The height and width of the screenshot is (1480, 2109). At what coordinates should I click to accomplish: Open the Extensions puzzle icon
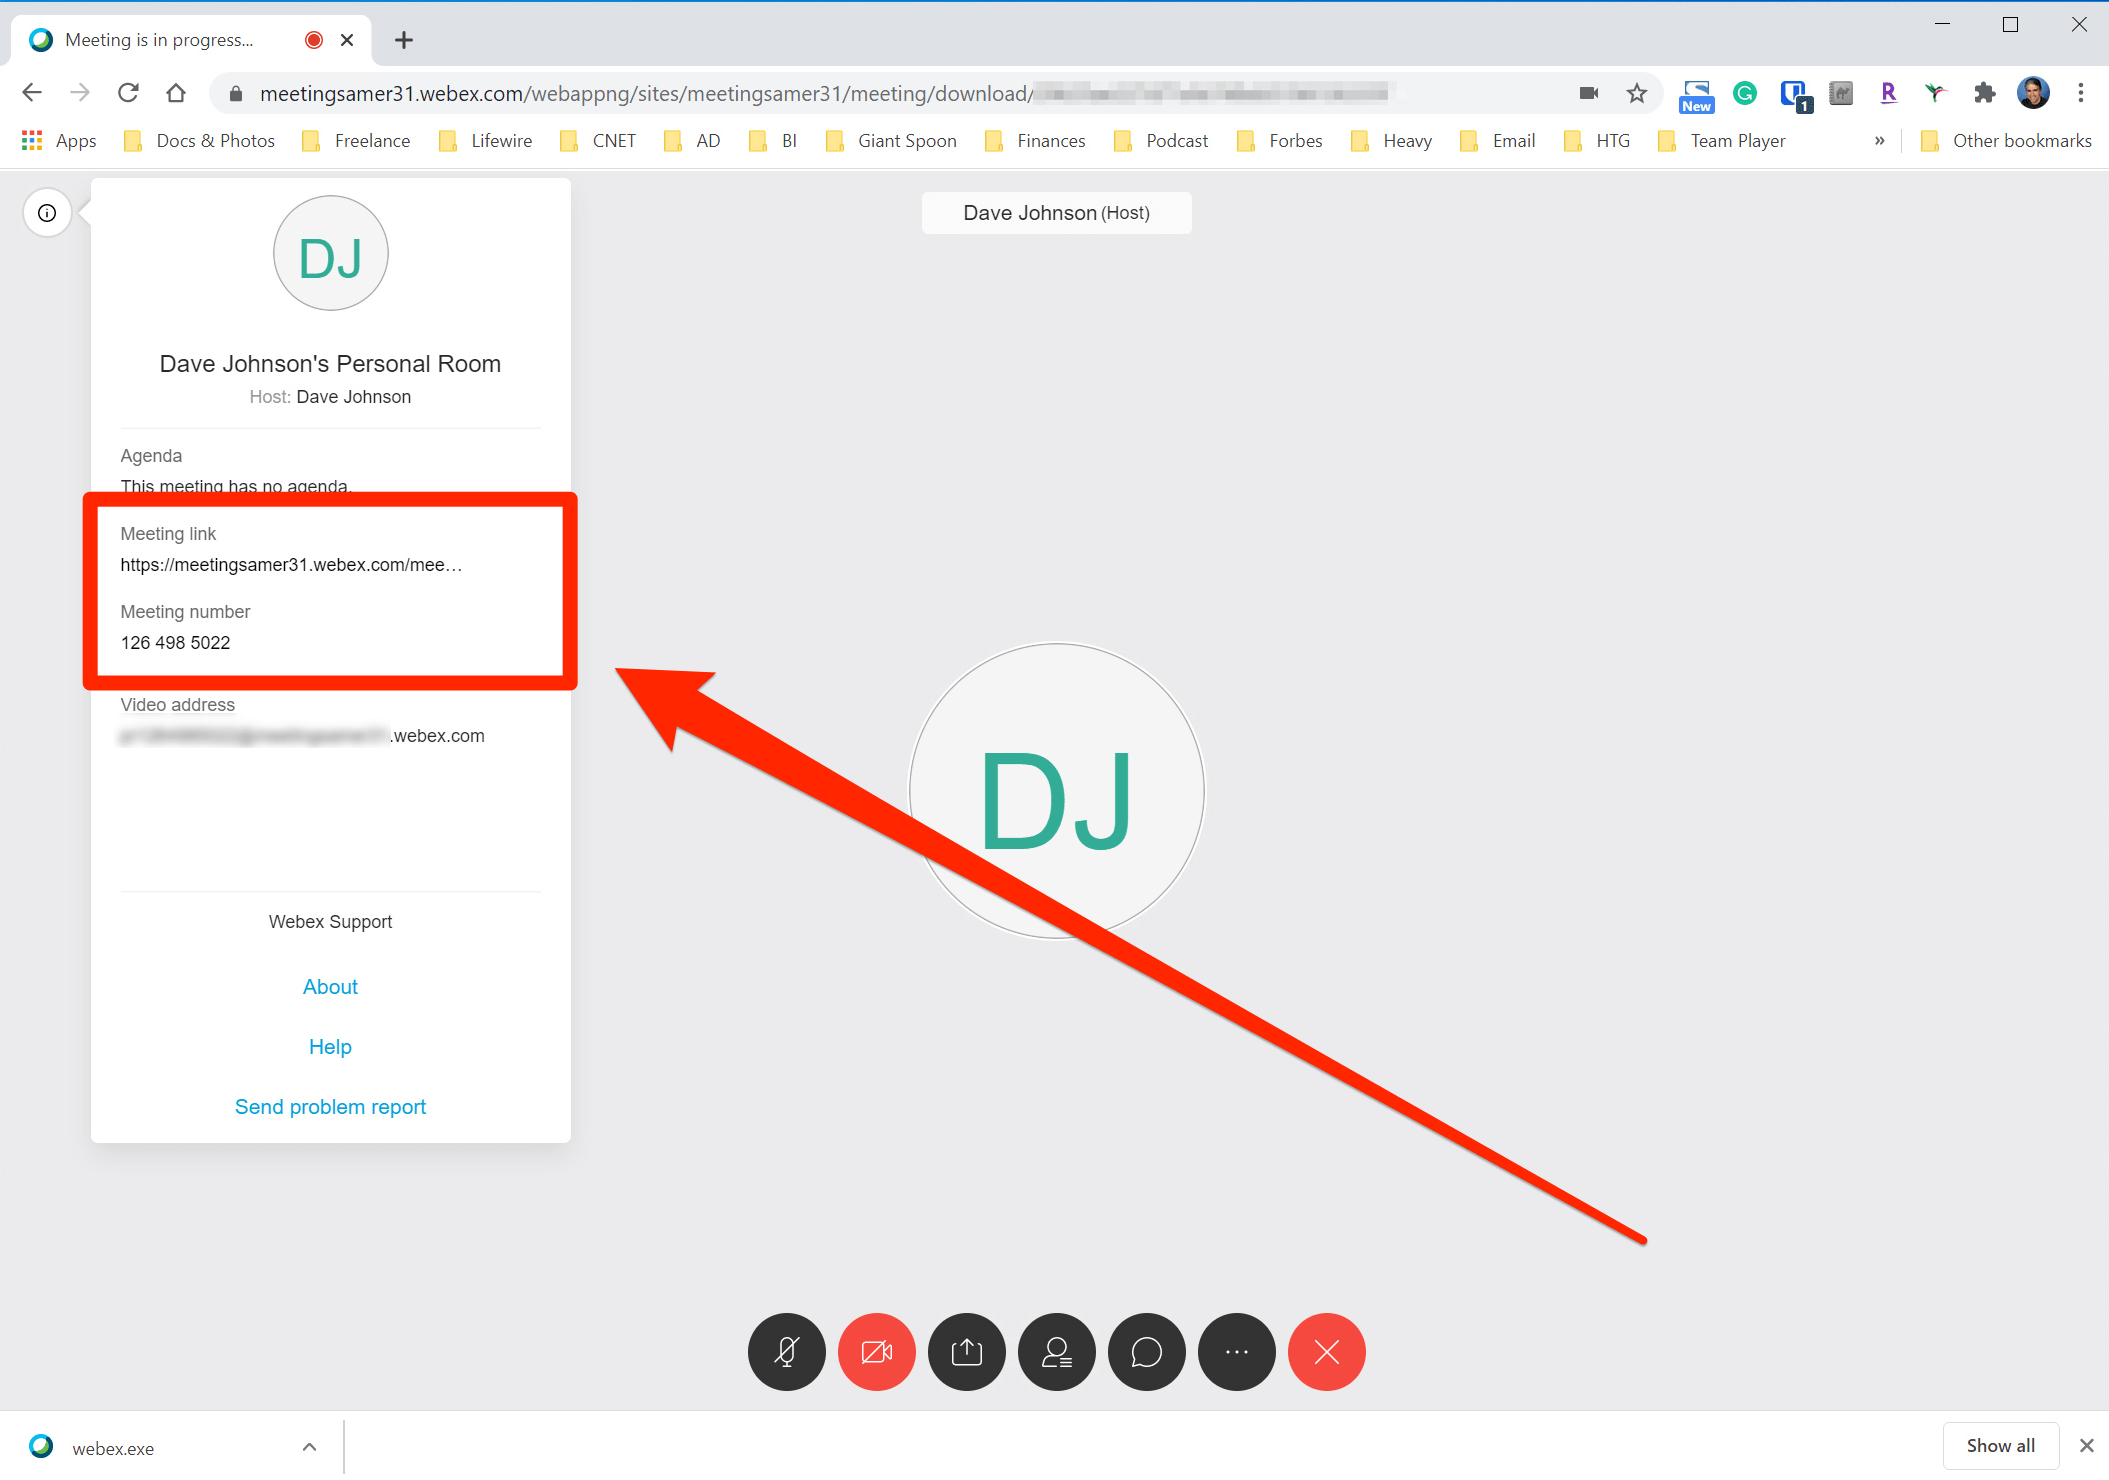pos(1984,94)
